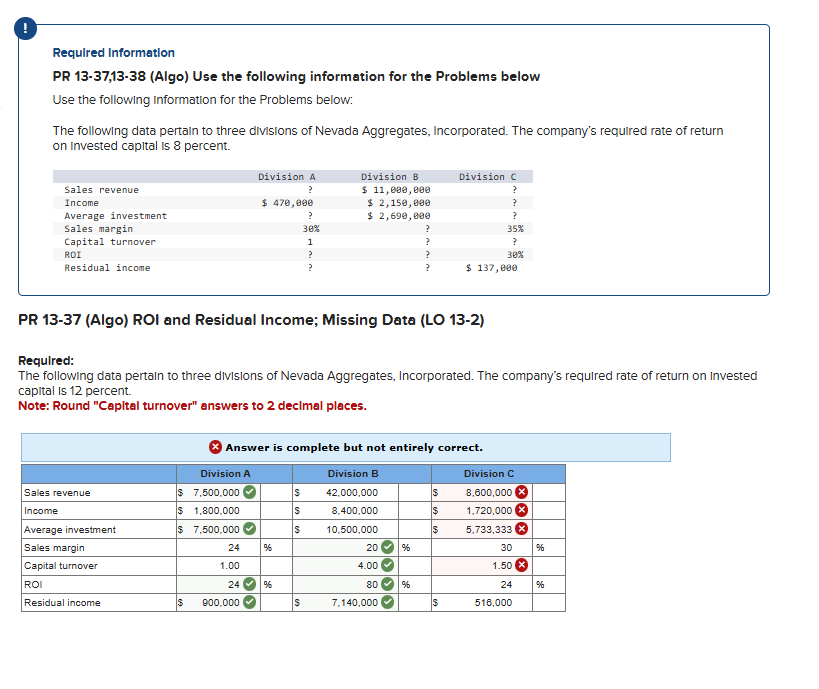Click the Required Information heading
This screenshot has height=689, width=819.
pyautogui.click(x=114, y=53)
